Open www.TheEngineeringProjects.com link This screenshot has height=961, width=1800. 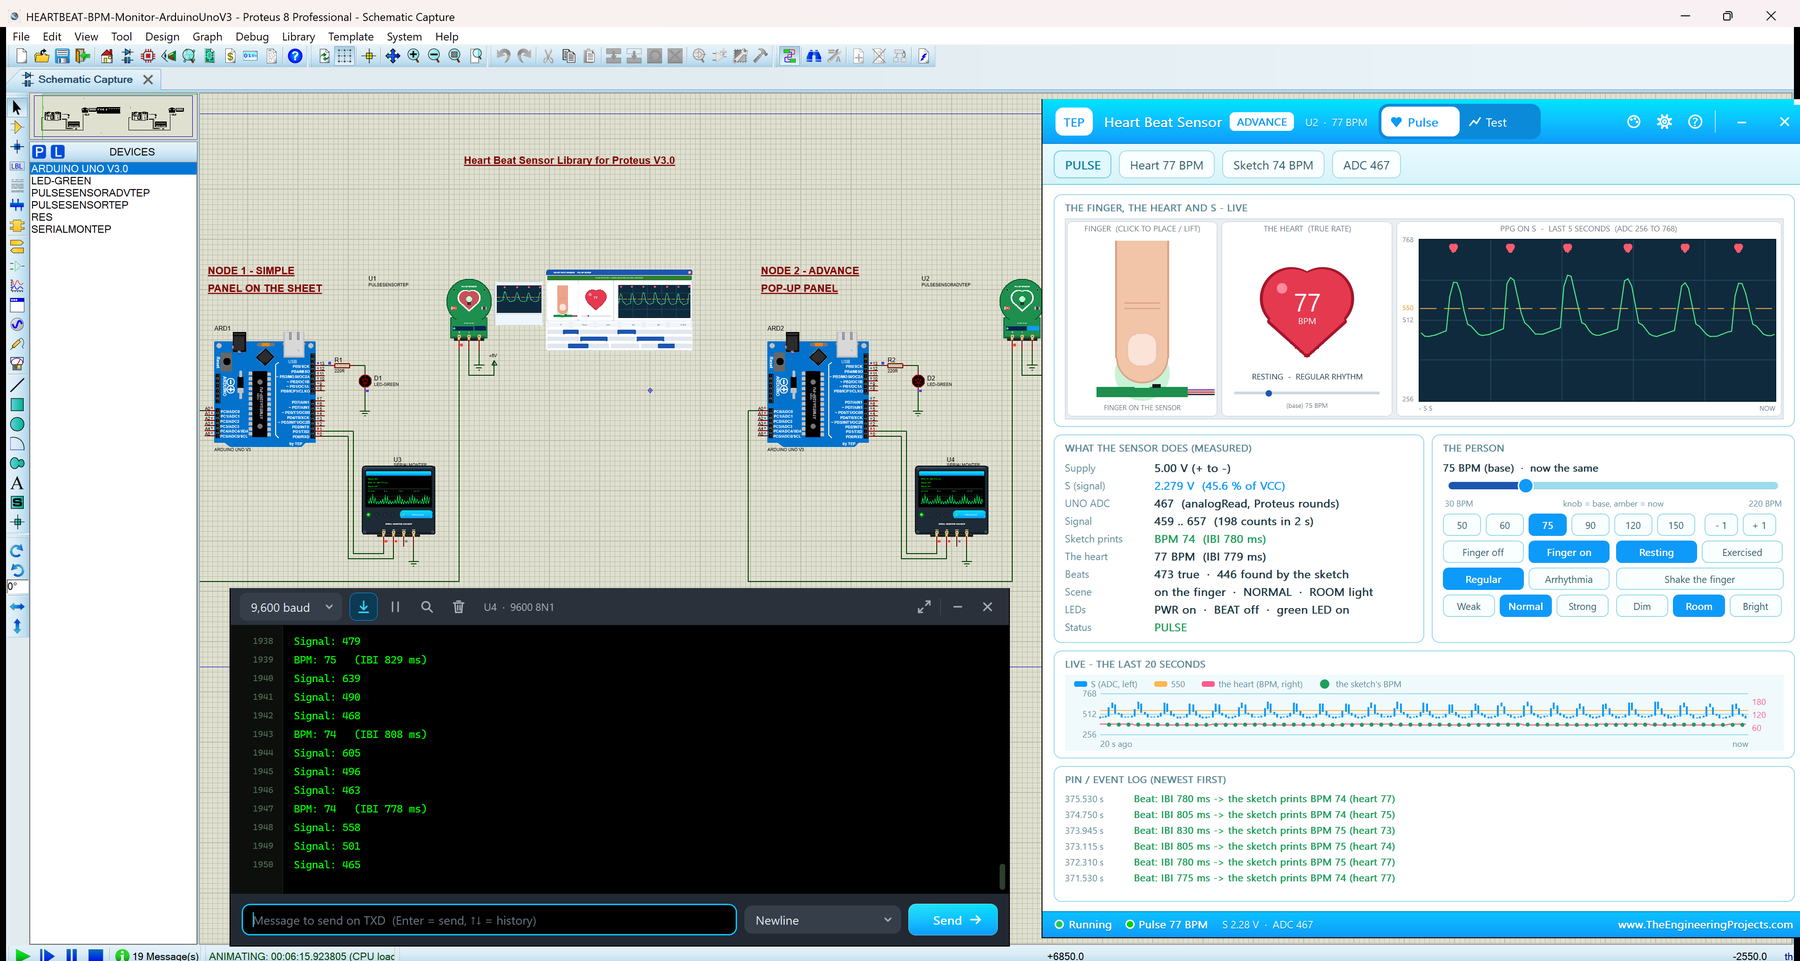tap(1705, 925)
